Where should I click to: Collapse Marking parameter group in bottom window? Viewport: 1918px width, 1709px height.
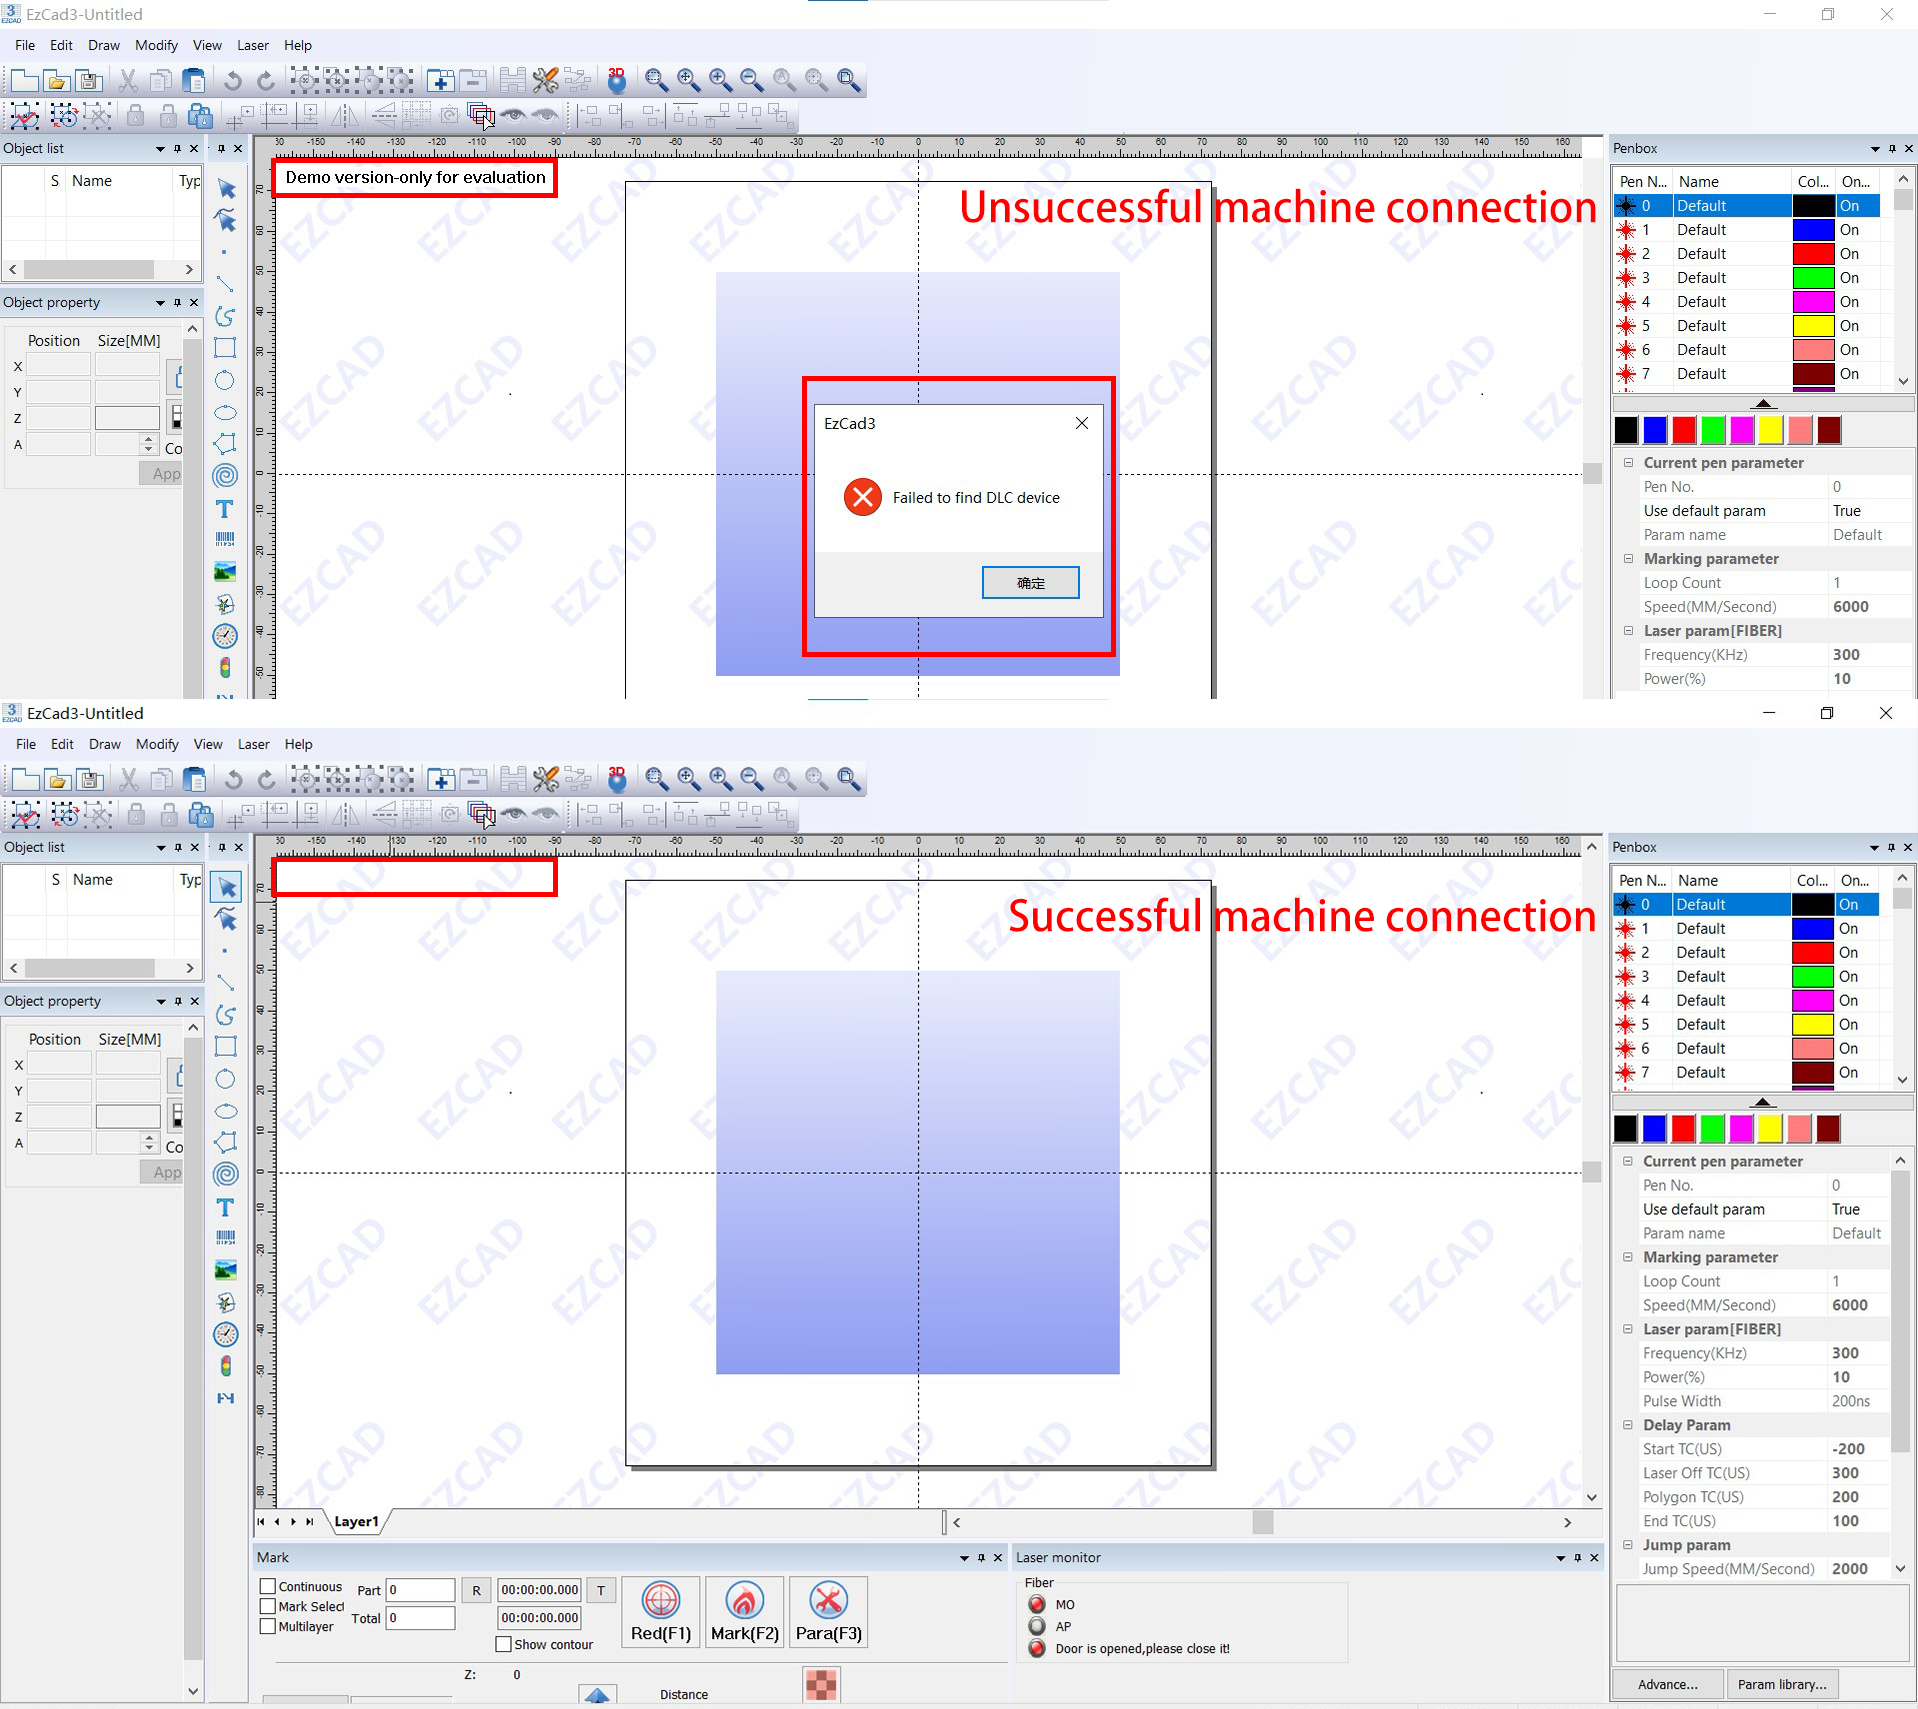coord(1628,1257)
